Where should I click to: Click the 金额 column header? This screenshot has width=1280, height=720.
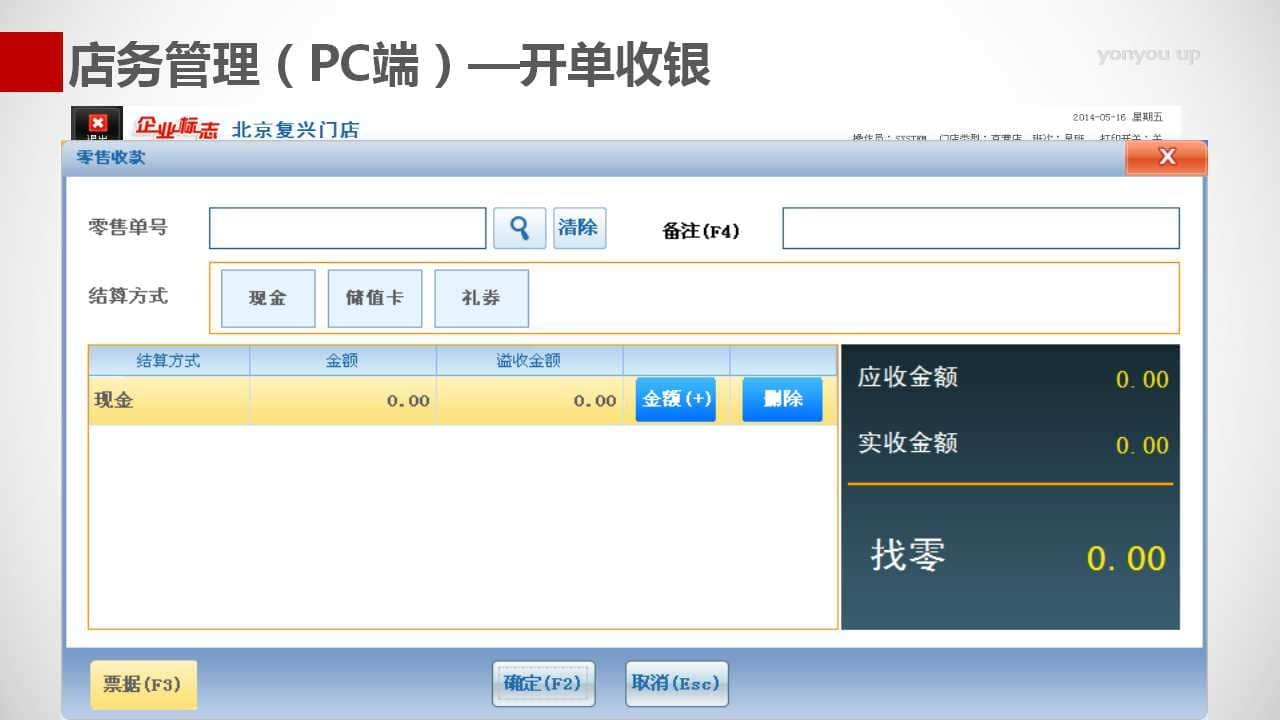342,361
